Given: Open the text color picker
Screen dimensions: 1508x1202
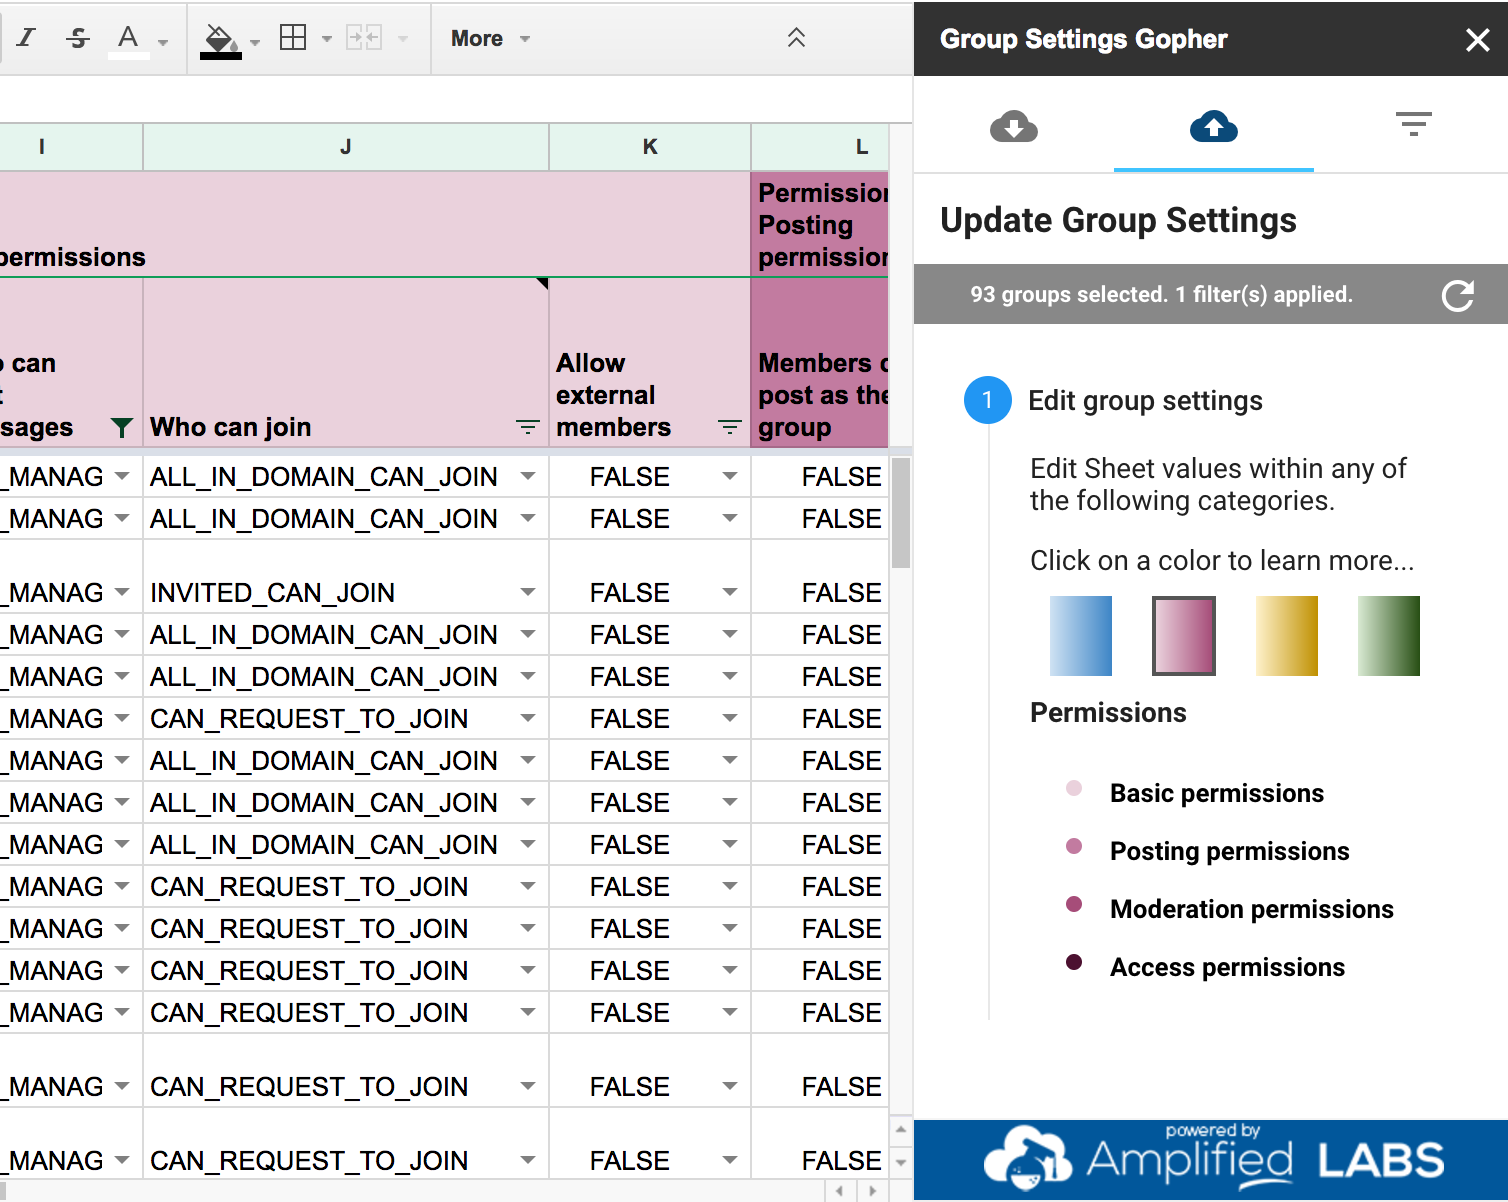Looking at the screenshot, I should click(128, 38).
